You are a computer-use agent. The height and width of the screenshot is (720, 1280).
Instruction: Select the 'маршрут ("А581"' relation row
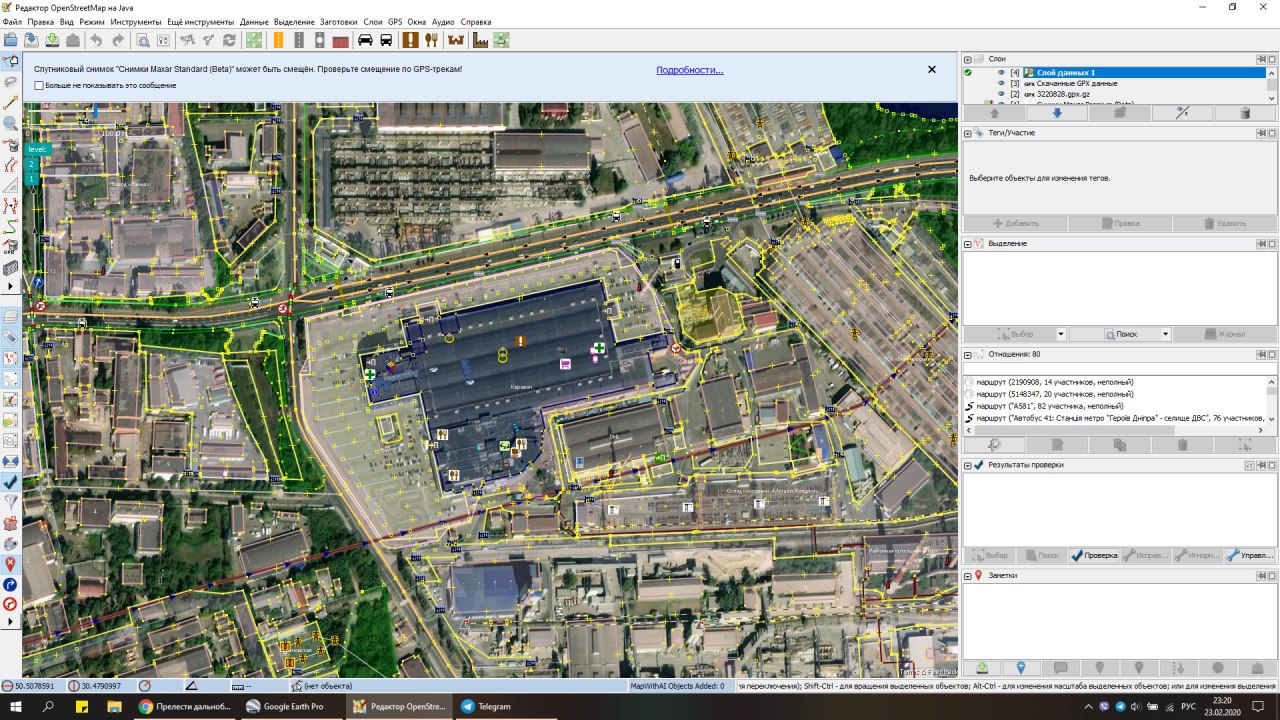point(1115,406)
